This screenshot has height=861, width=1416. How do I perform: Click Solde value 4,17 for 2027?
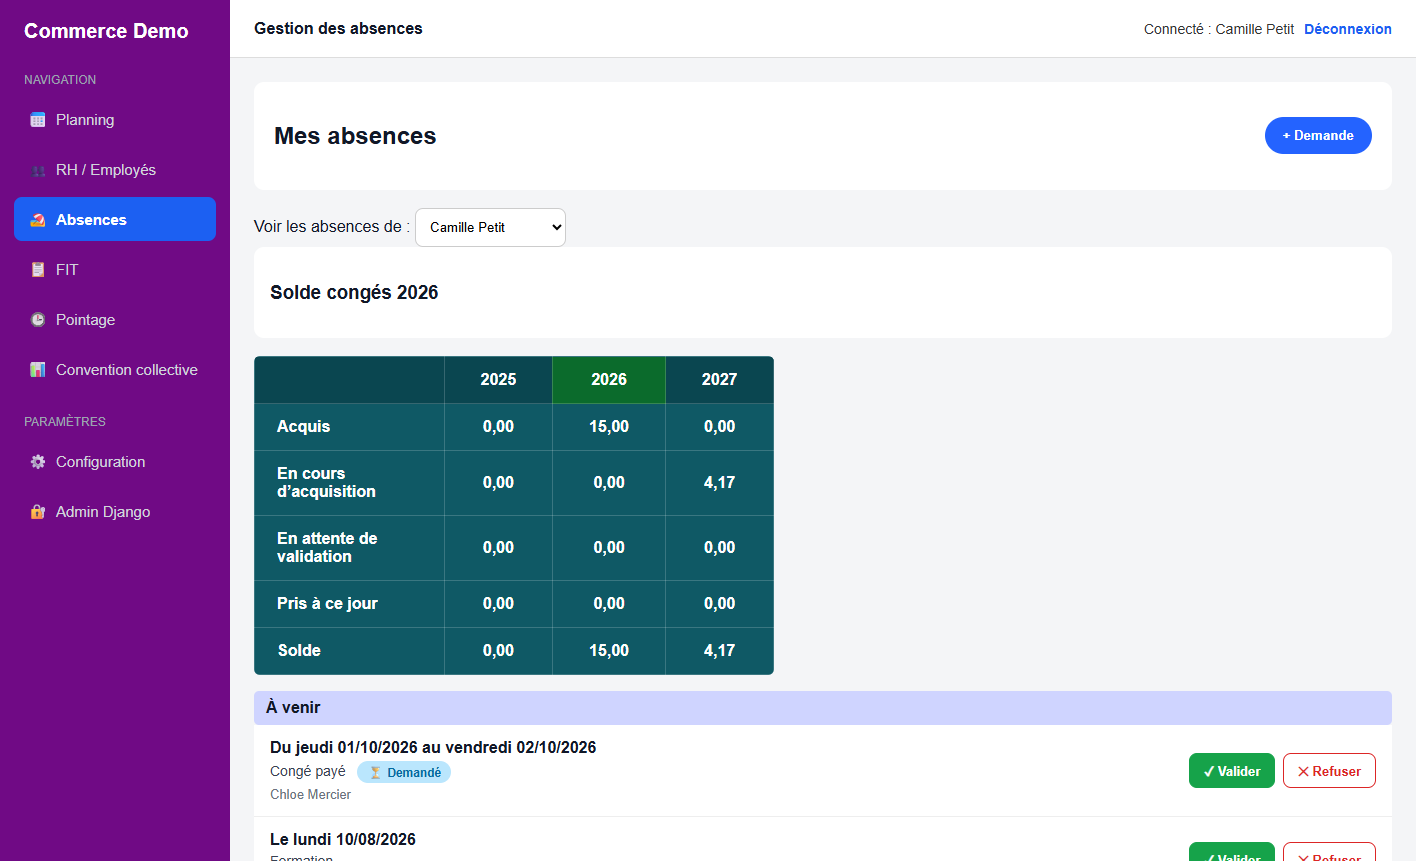(719, 651)
